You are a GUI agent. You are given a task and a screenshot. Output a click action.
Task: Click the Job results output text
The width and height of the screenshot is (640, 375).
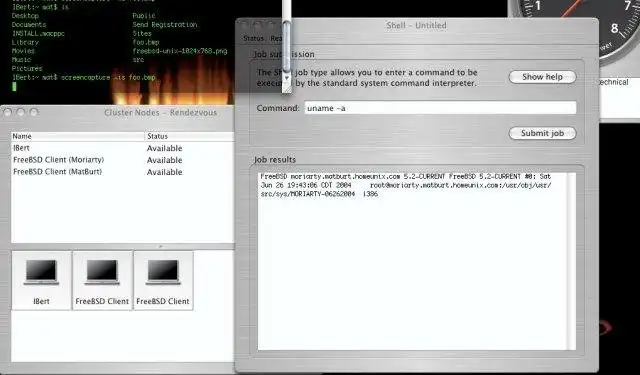click(406, 185)
